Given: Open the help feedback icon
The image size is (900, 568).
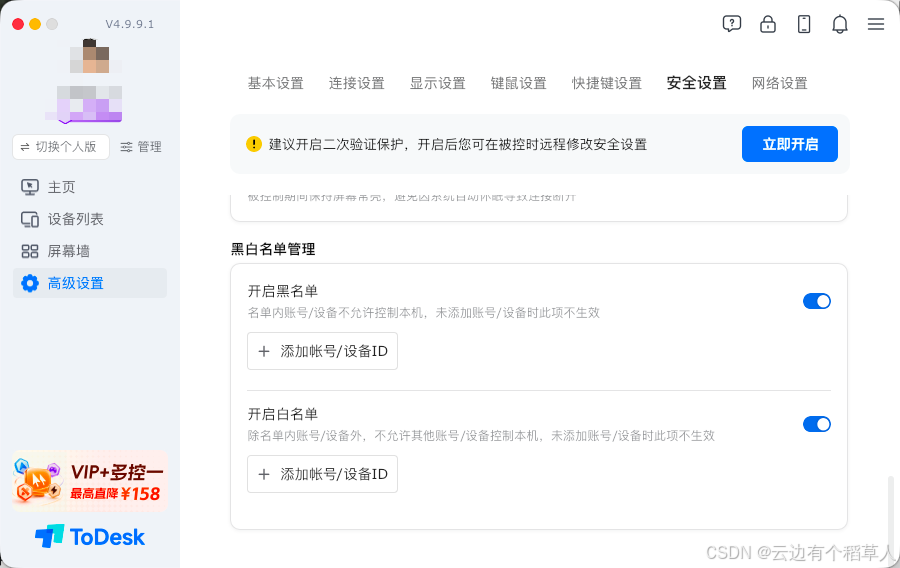Looking at the screenshot, I should (732, 24).
